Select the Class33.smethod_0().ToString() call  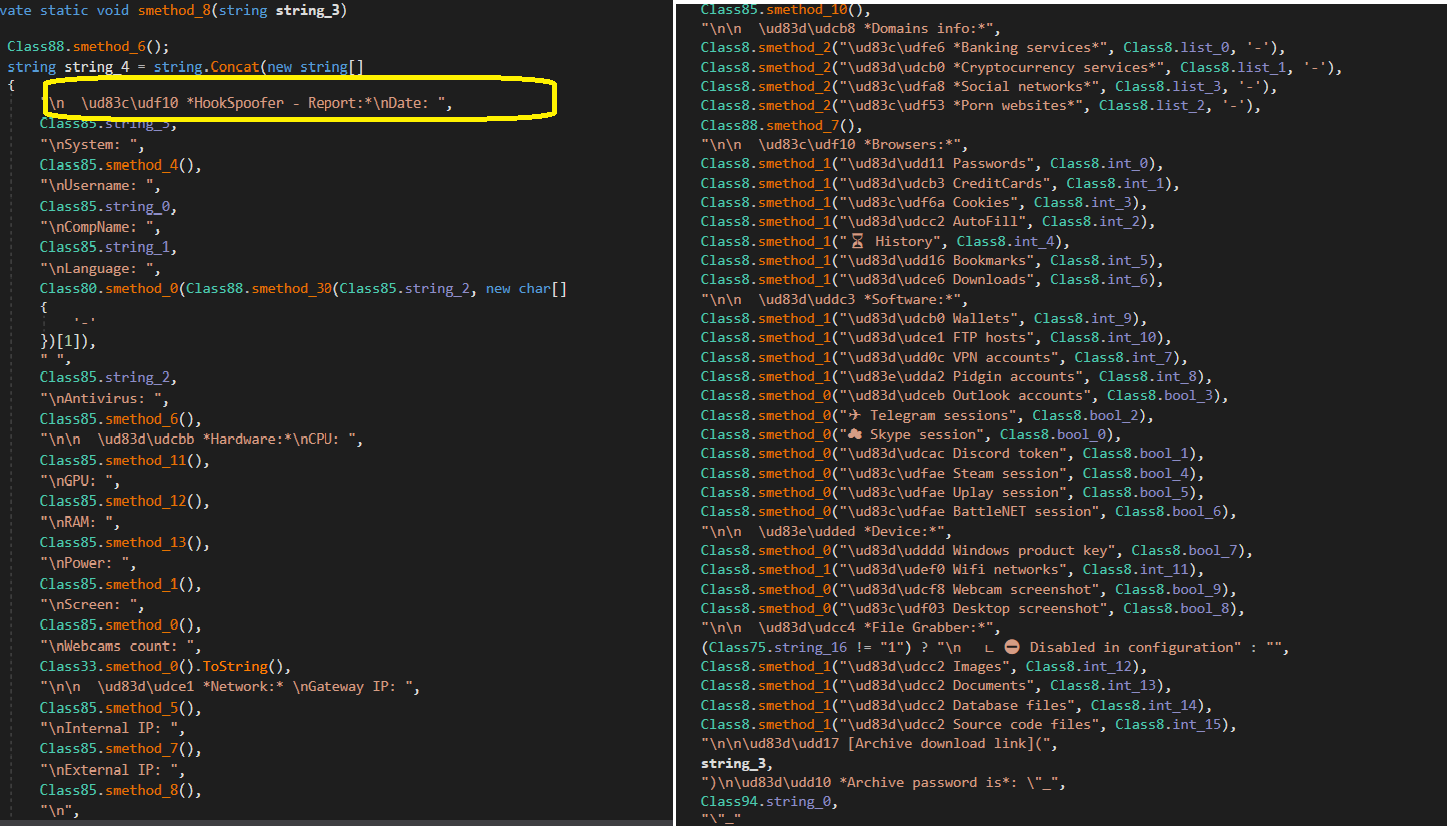click(165, 666)
